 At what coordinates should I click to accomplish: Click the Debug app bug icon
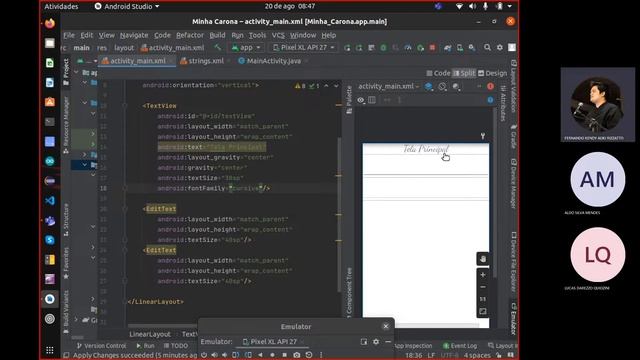tap(383, 48)
